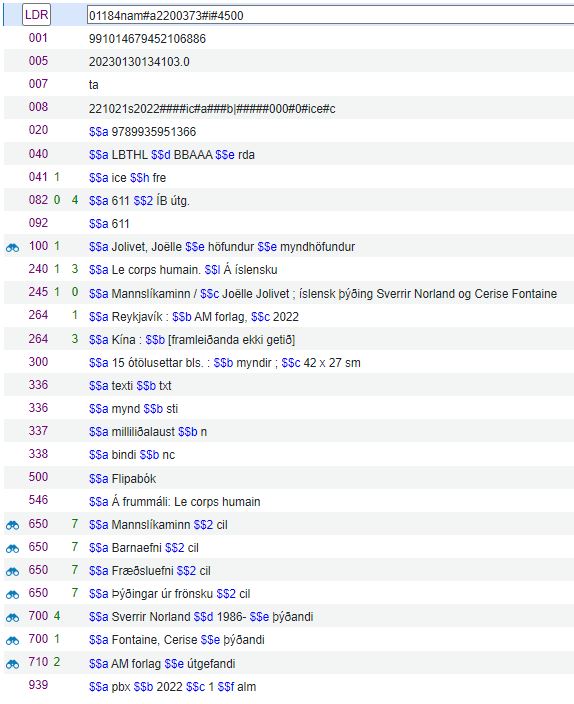This screenshot has width=574, height=704.
Task: Click field 338 bindi nc row
Action: (x=132, y=455)
